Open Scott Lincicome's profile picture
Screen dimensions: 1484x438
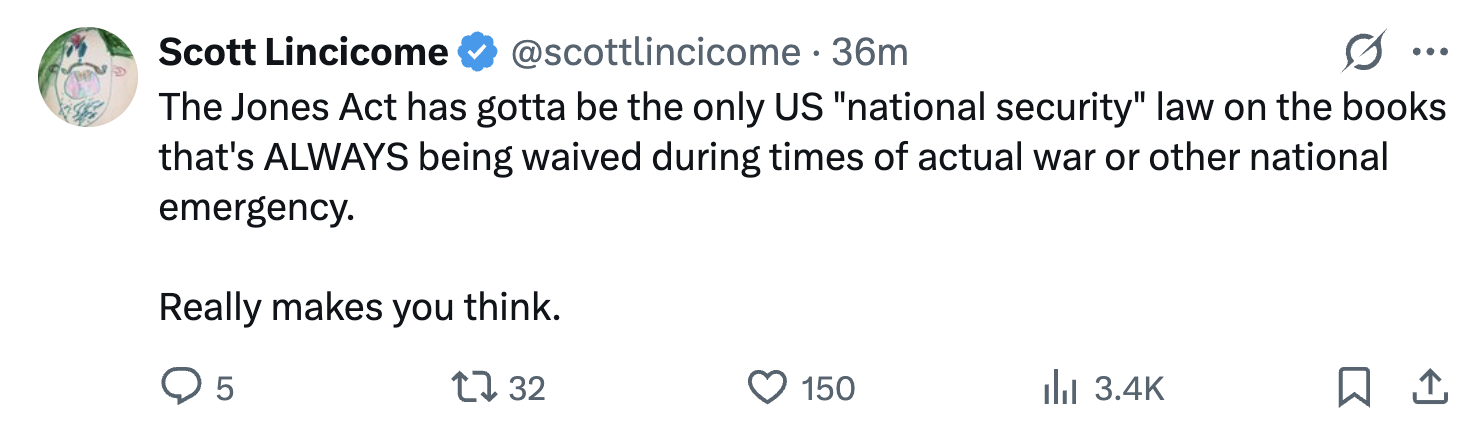click(x=87, y=77)
